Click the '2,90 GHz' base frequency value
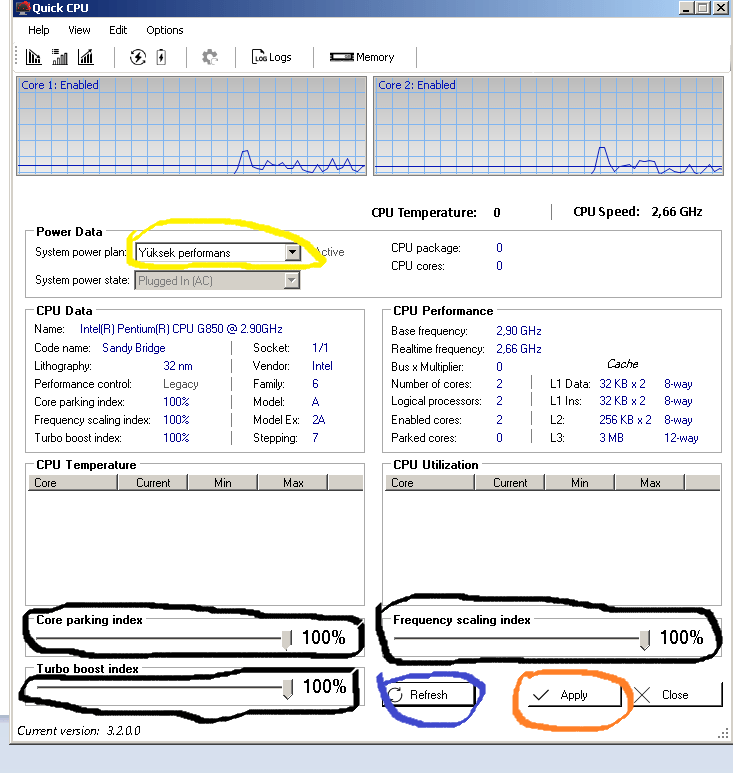The image size is (733, 773). click(x=519, y=331)
